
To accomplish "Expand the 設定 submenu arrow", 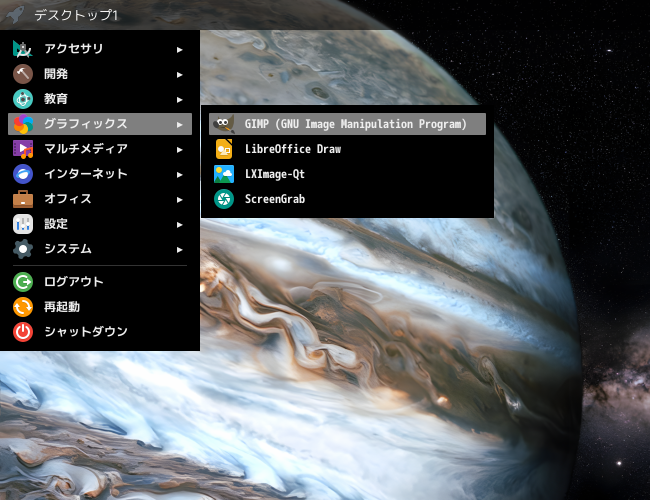I will coord(179,225).
